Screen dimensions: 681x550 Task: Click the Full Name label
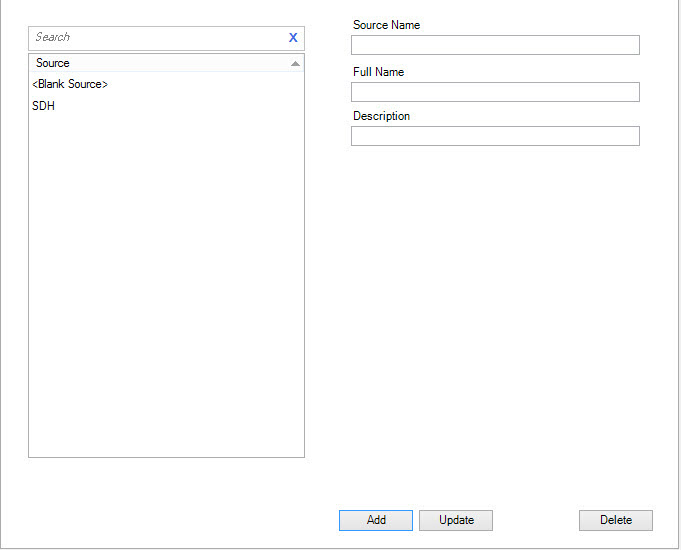pyautogui.click(x=378, y=72)
